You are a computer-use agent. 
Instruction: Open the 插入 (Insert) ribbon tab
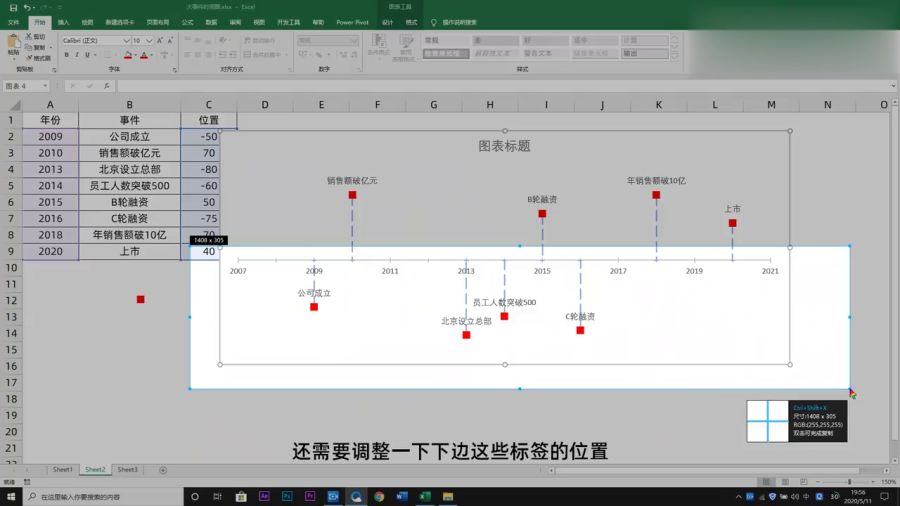coord(63,21)
